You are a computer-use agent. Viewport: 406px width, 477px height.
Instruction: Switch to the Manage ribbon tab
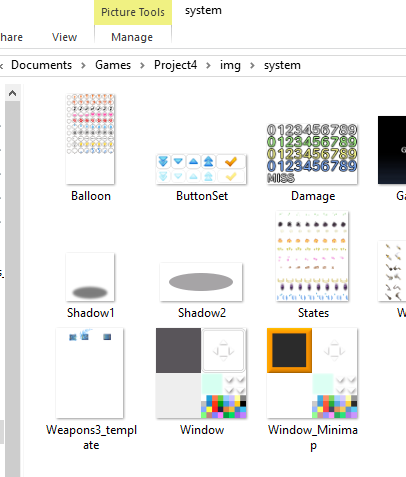[132, 37]
